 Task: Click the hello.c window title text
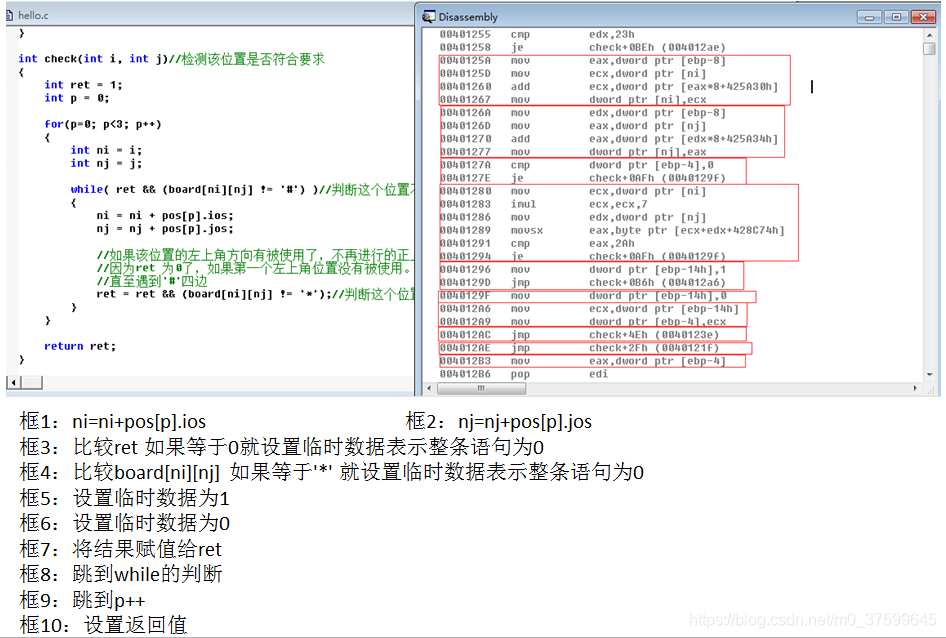tap(33, 16)
